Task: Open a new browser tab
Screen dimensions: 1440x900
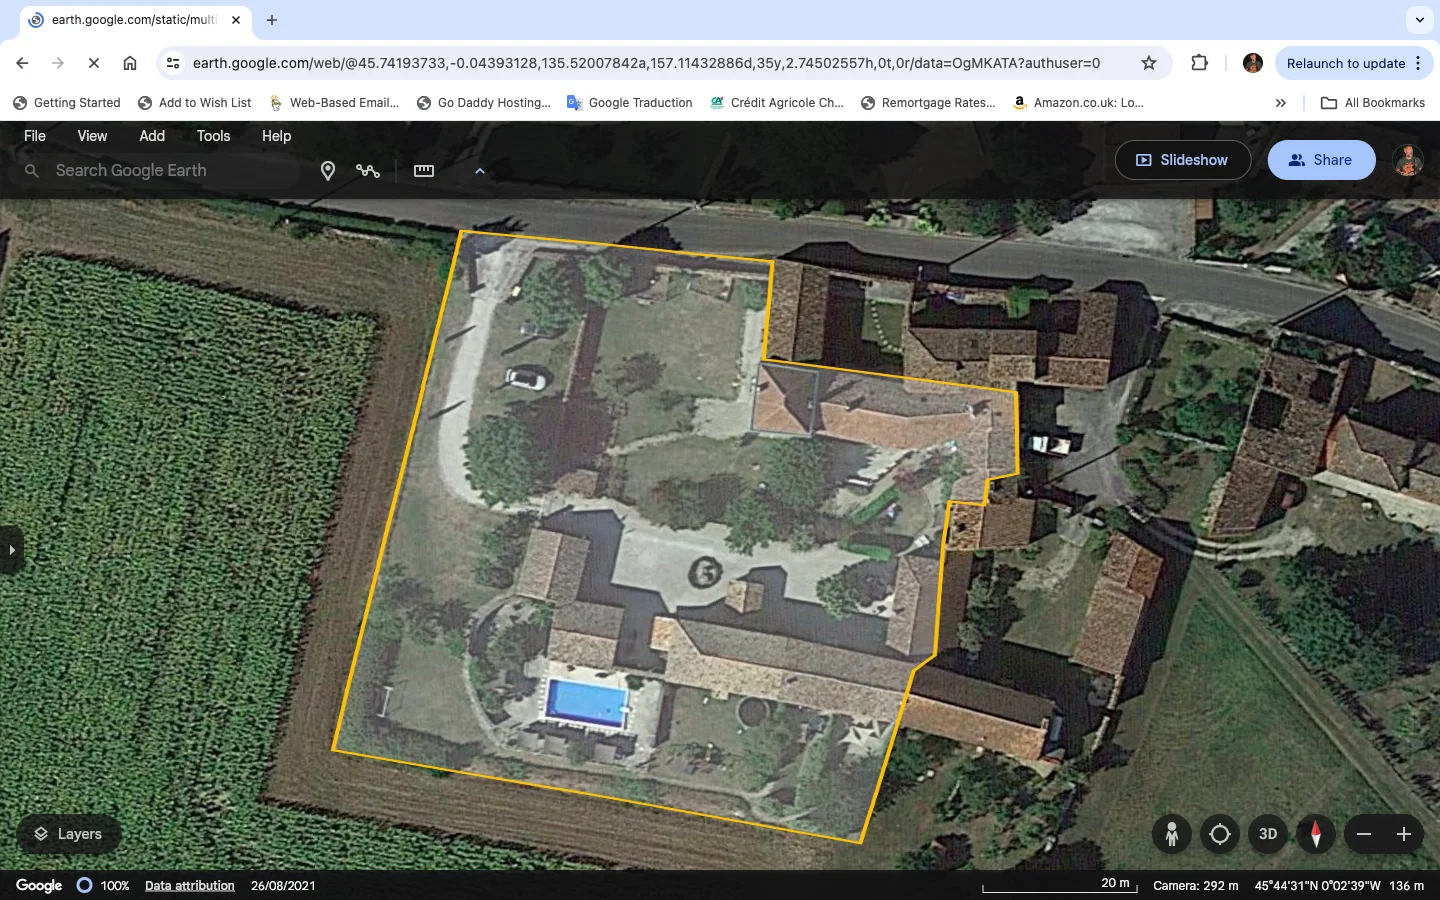Action: coord(272,20)
